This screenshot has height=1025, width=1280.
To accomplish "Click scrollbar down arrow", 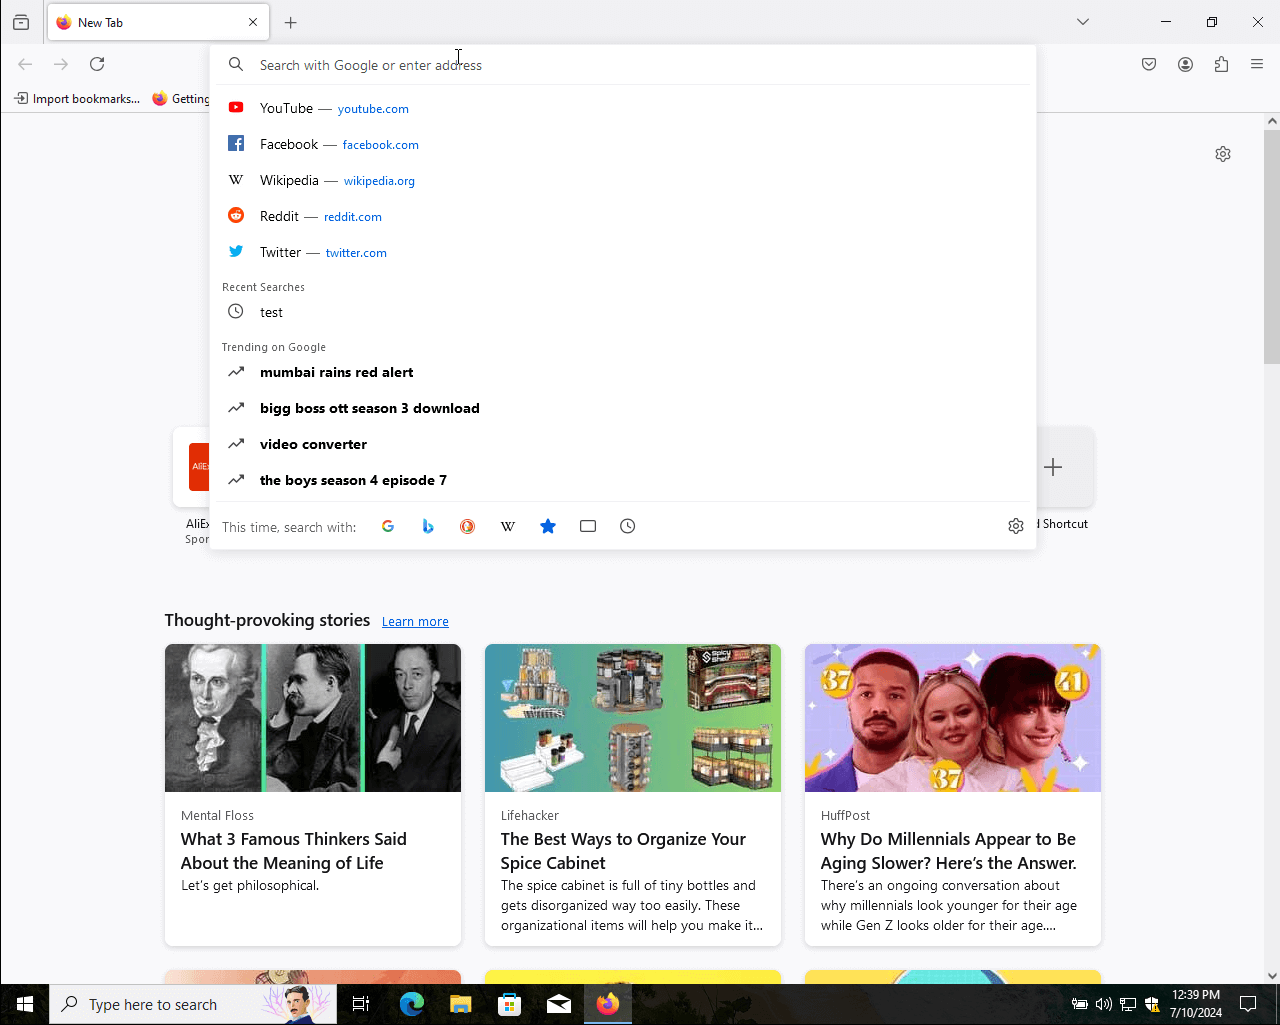I will tap(1272, 976).
